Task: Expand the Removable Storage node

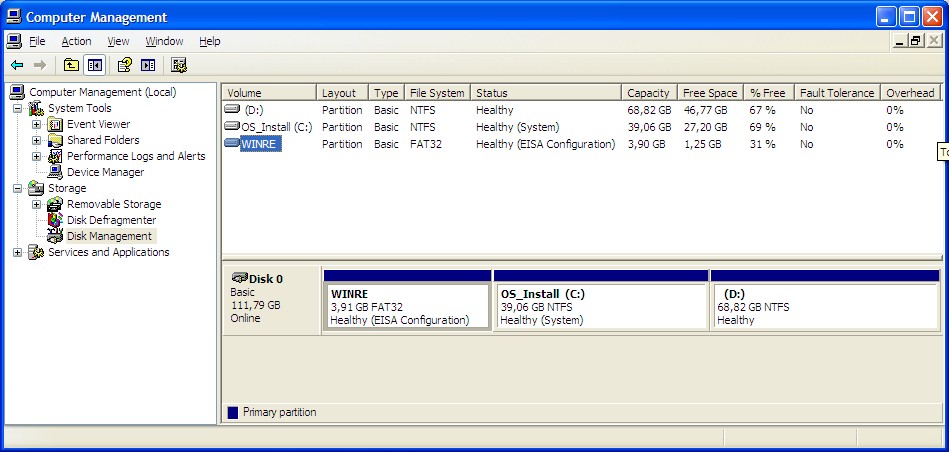Action: (36, 205)
